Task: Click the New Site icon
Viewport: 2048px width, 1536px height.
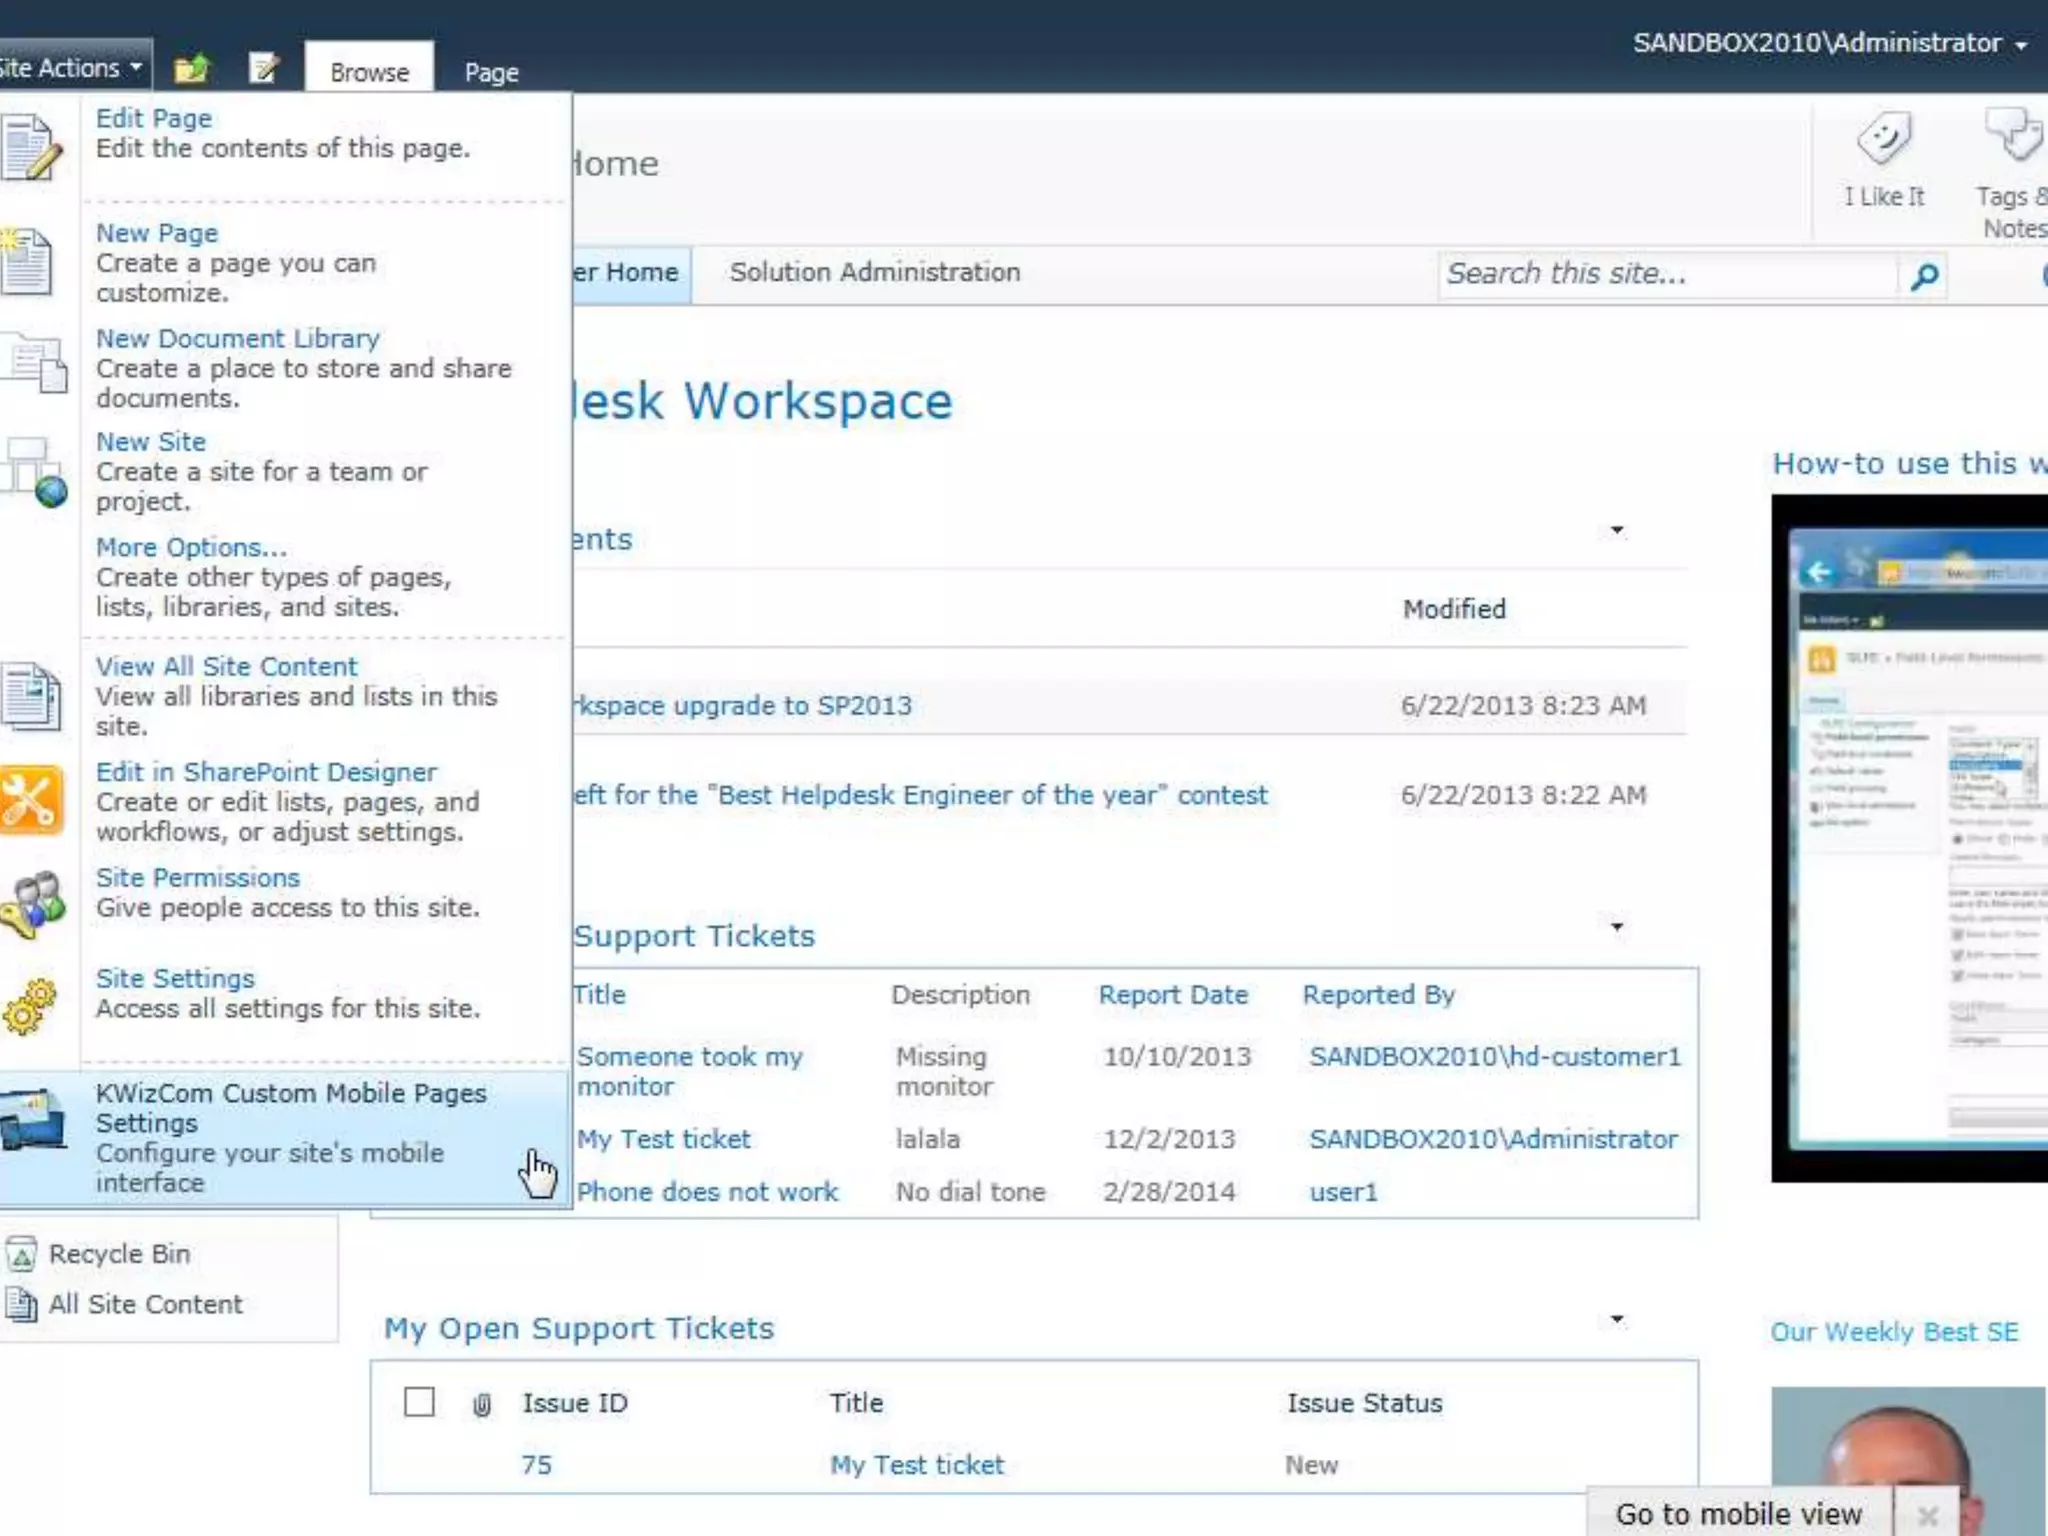Action: tap(35, 471)
